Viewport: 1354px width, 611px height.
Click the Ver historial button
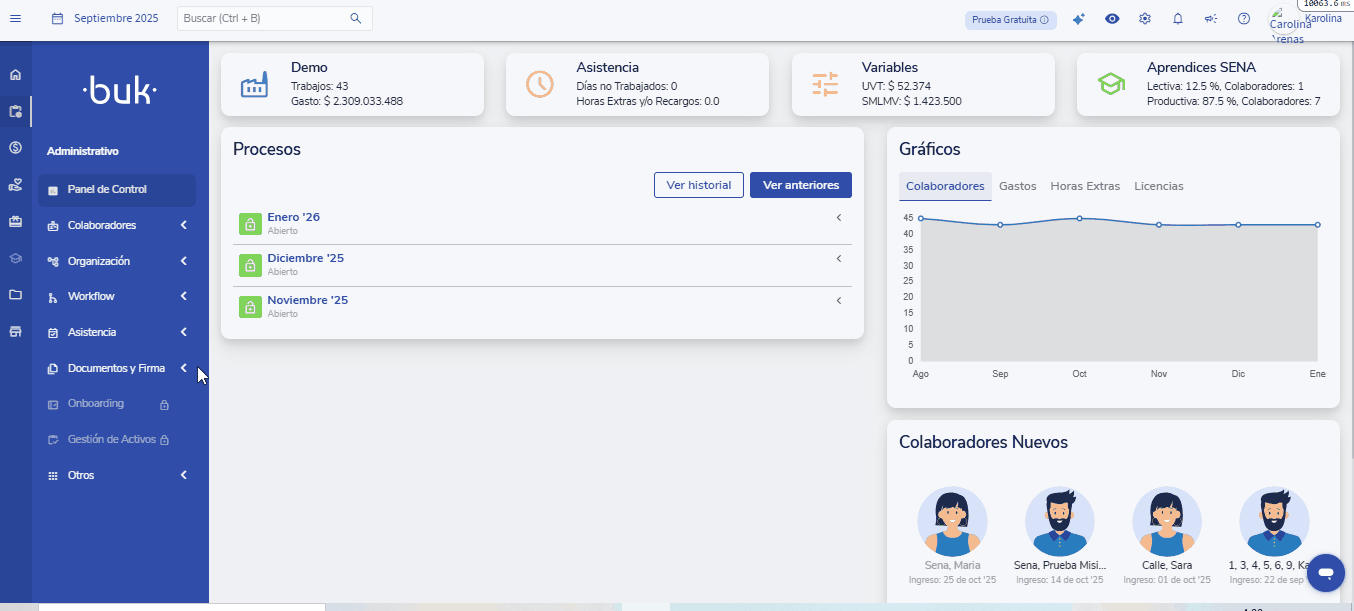[699, 185]
